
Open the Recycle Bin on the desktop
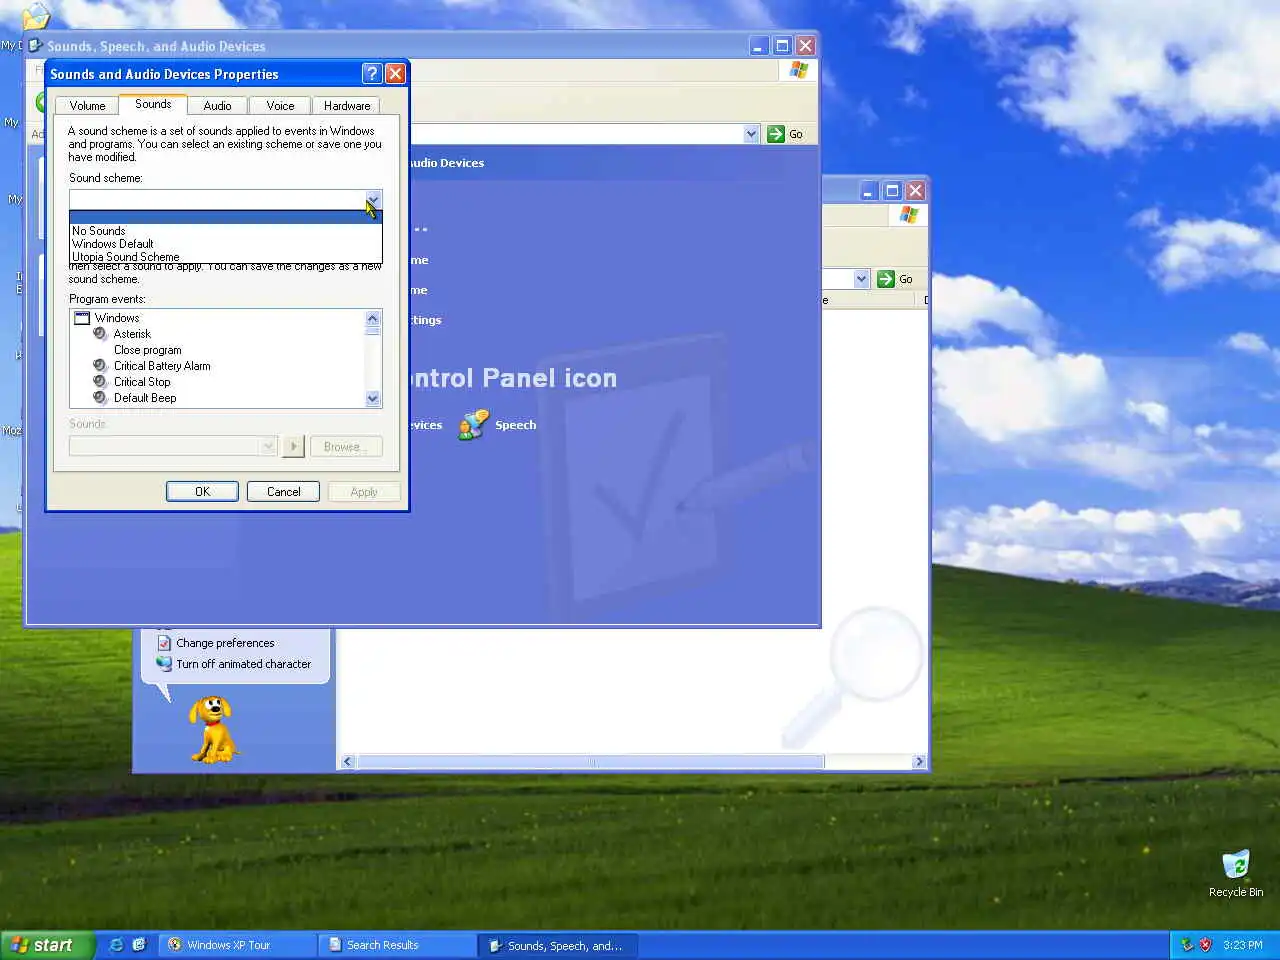pos(1236,865)
